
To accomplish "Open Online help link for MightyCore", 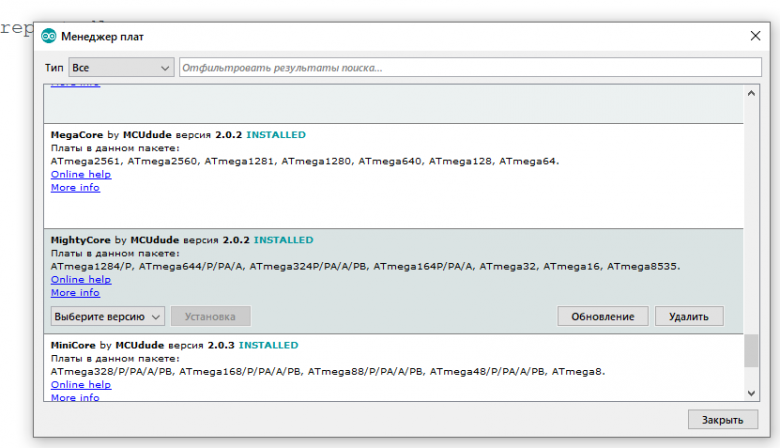I will tap(81, 279).
